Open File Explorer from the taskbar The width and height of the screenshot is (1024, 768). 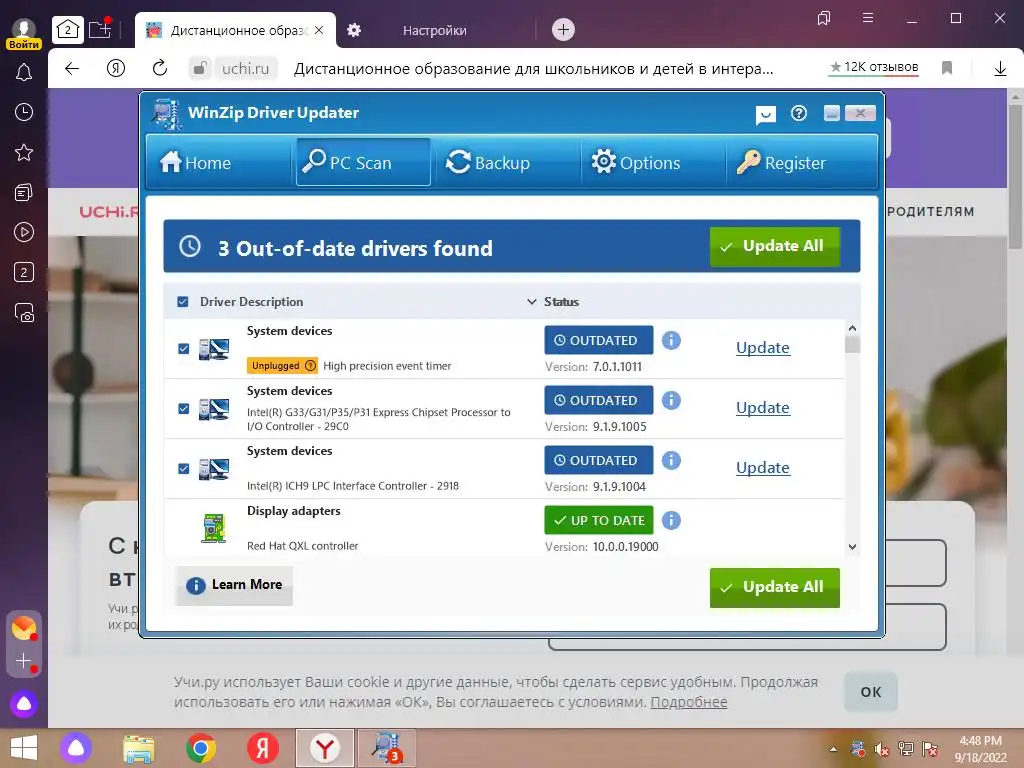pyautogui.click(x=139, y=748)
